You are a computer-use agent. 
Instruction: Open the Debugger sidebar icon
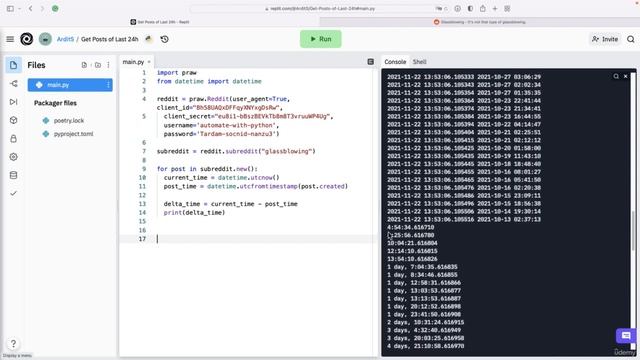[x=13, y=102]
